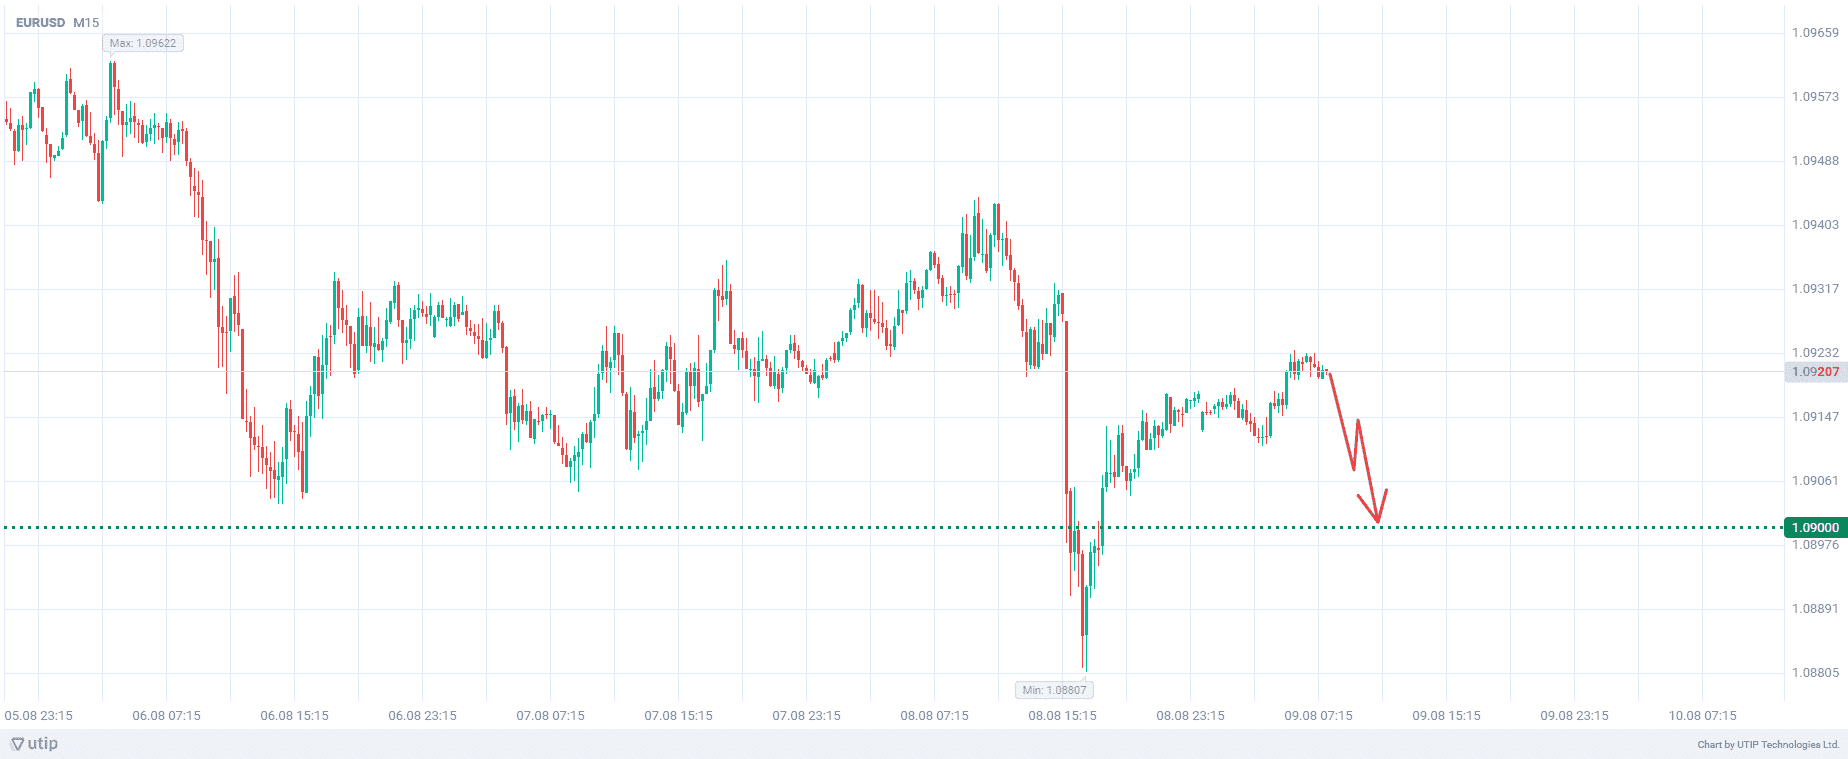Screen dimensions: 1848x759
Task: Click the 09.08 07:15 time label
Action: 1319,715
